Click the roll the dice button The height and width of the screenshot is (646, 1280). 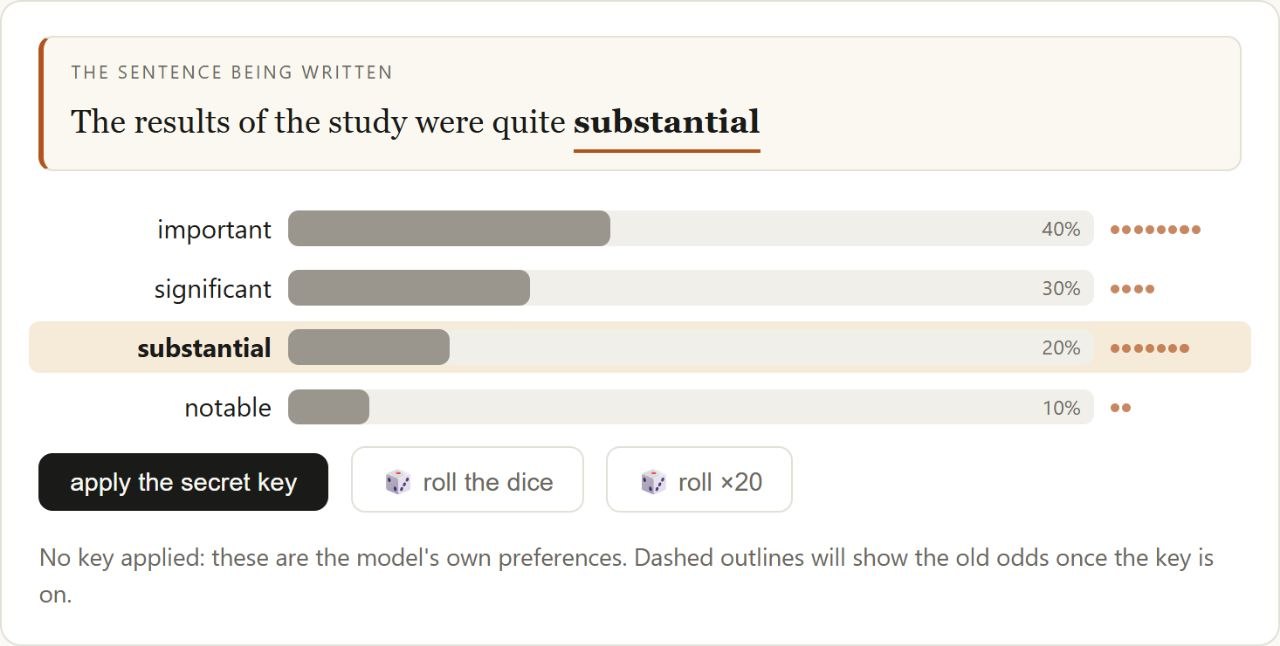pyautogui.click(x=467, y=480)
